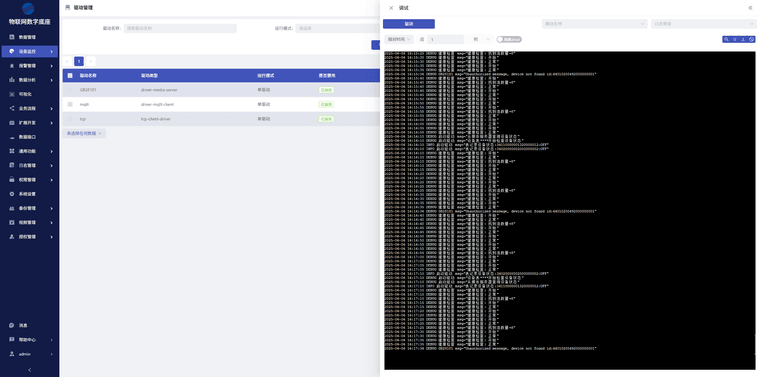Screen dimensions: 760x377
Task: Click the 数据分析 bar chart icon
Action: [x=12, y=80]
